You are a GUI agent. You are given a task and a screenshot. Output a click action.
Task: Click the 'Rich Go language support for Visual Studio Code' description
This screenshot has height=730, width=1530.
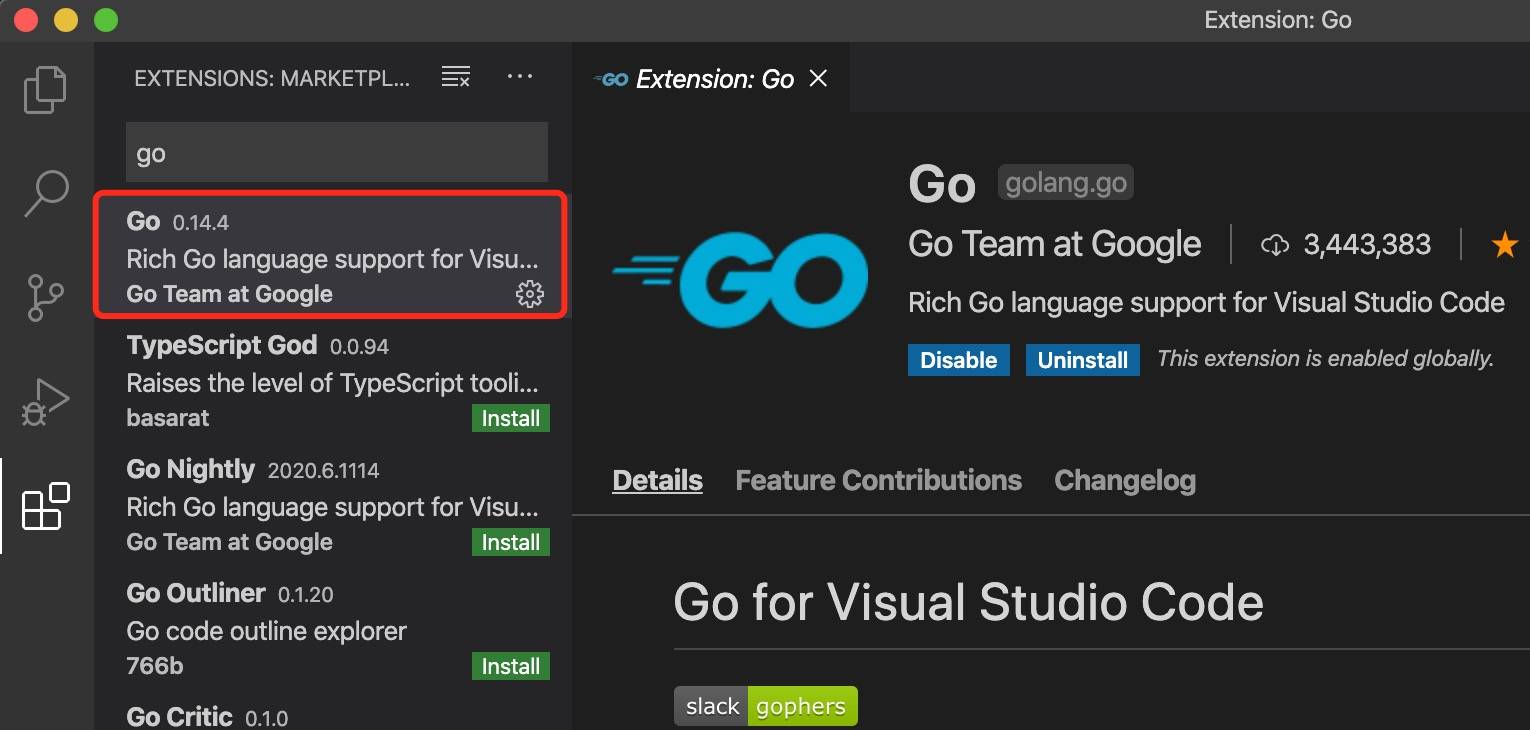[x=1206, y=303]
